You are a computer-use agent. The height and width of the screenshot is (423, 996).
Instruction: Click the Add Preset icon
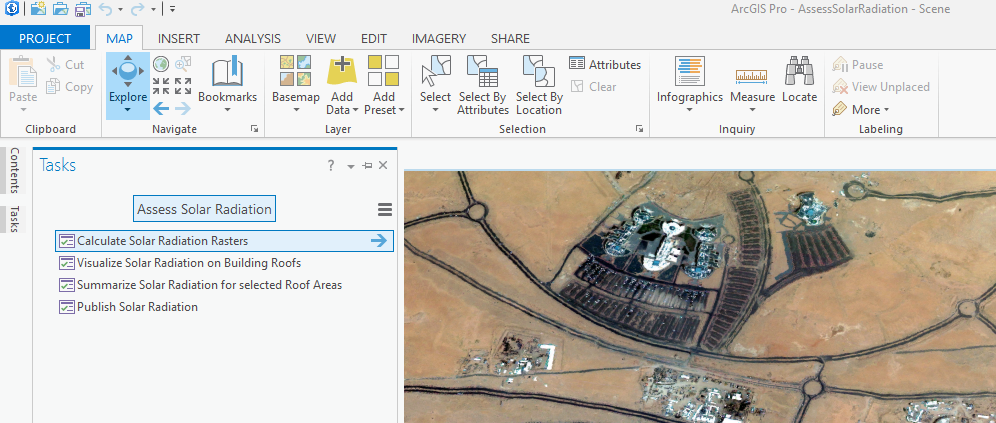[x=384, y=70]
